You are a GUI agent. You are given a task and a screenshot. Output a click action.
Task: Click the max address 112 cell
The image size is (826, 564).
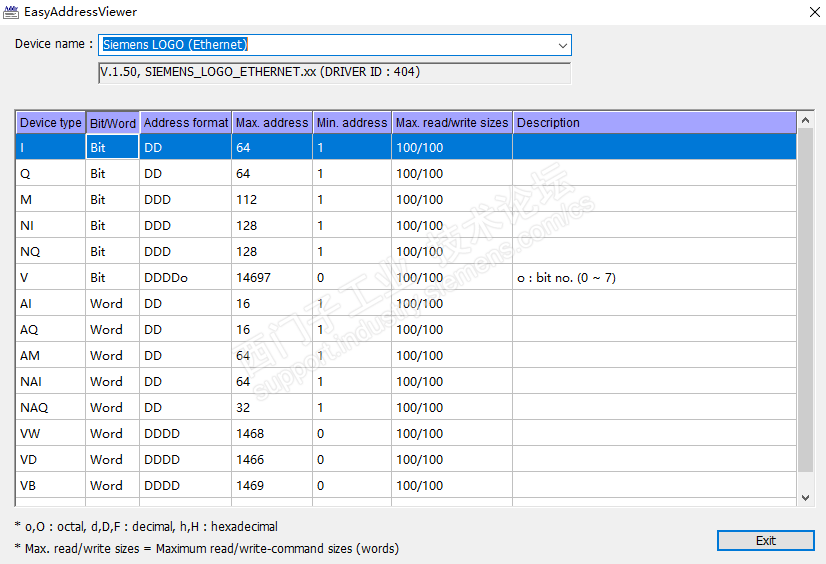tap(272, 200)
